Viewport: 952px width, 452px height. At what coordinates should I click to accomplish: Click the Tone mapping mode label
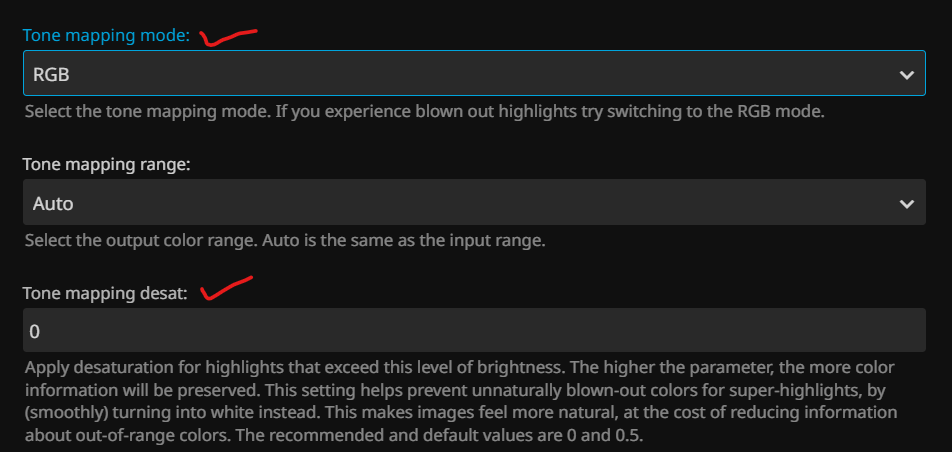coord(106,35)
